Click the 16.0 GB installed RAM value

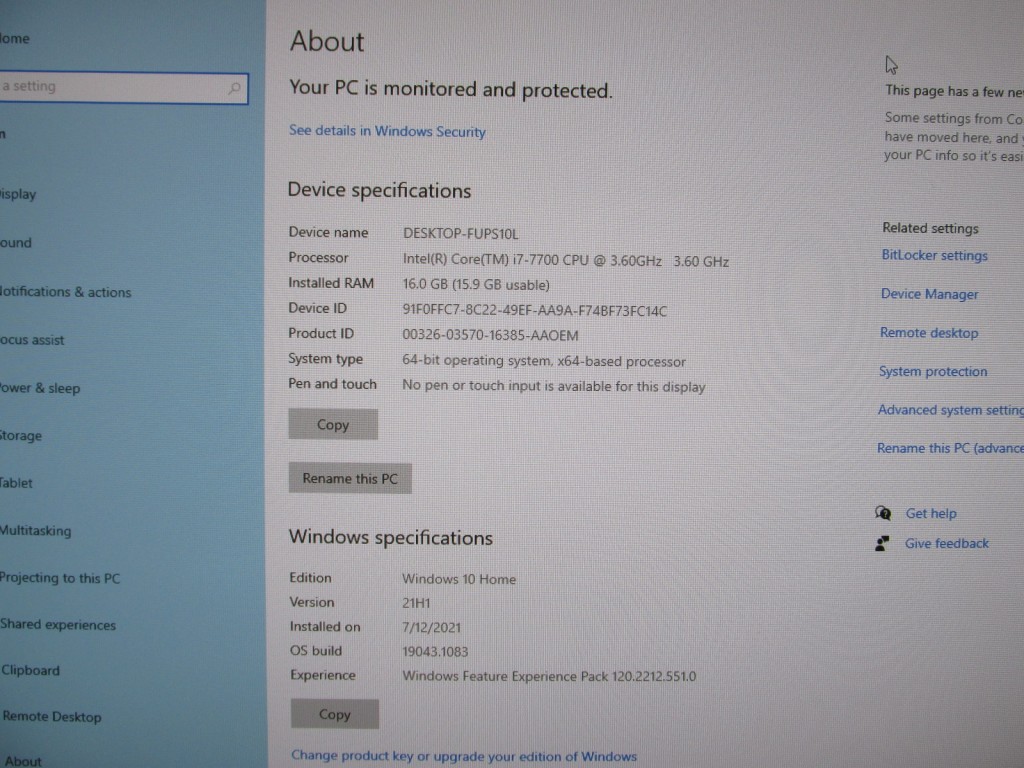pyautogui.click(x=476, y=285)
